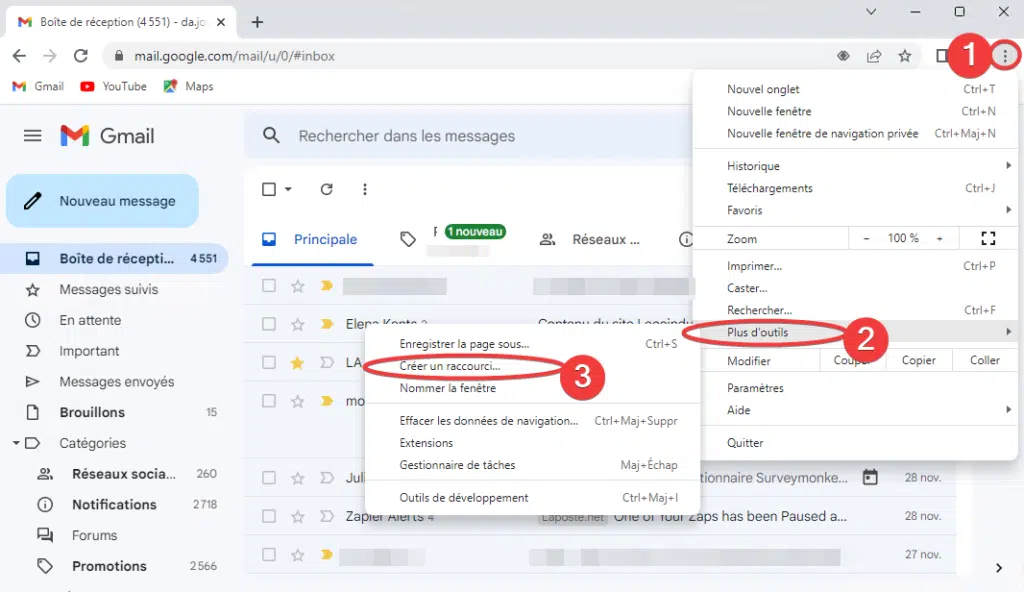The image size is (1024, 592).
Task: Switch to the Principale tab
Action: pos(312,239)
